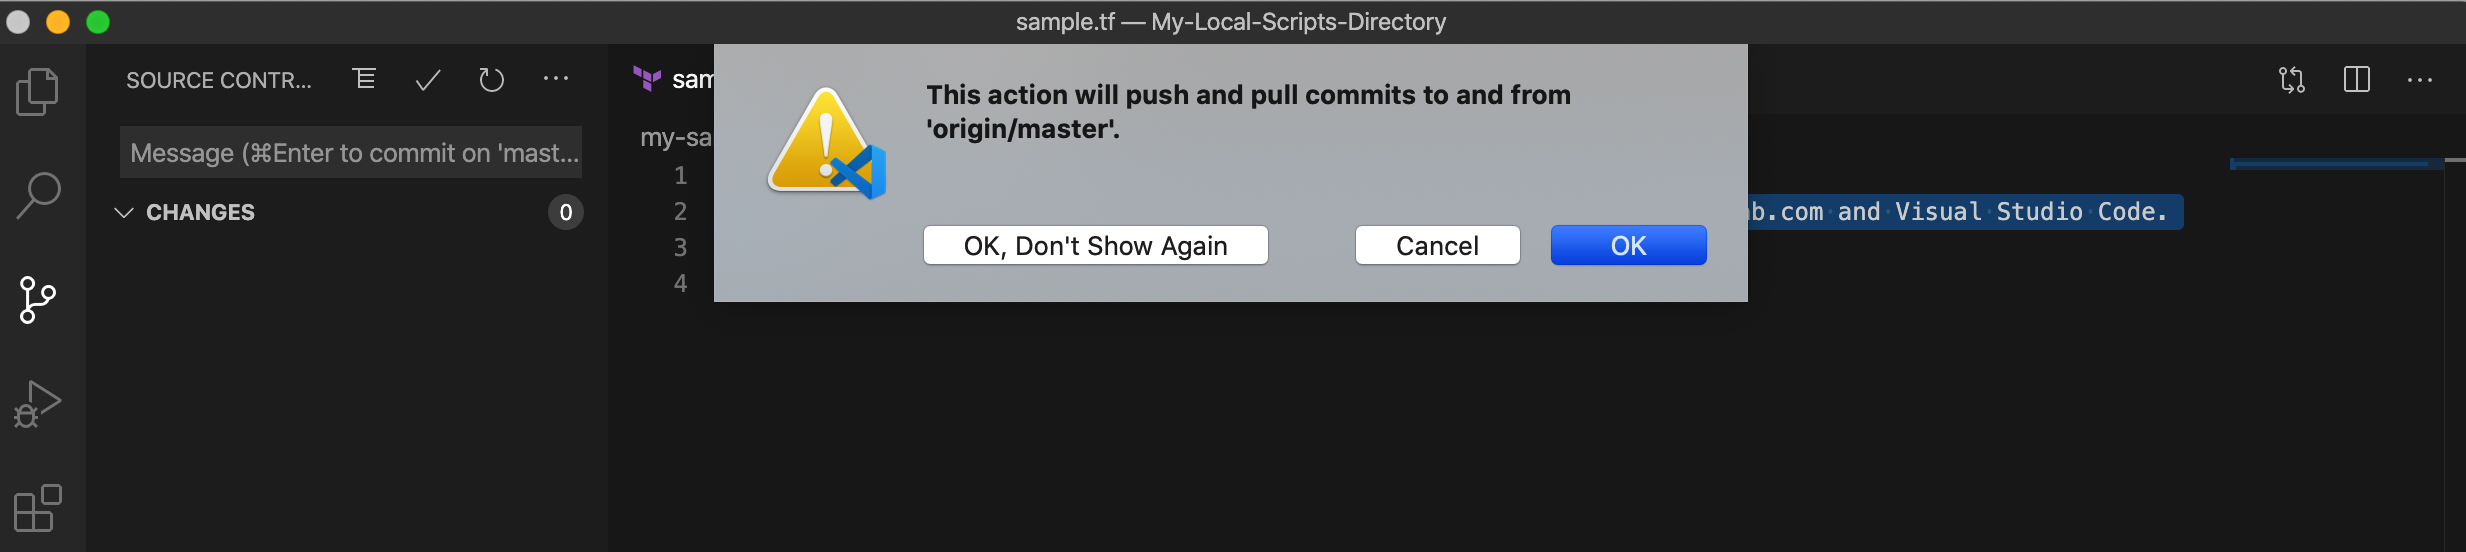2466x552 pixels.
Task: Select the Source Control activity bar icon
Action: (38, 300)
